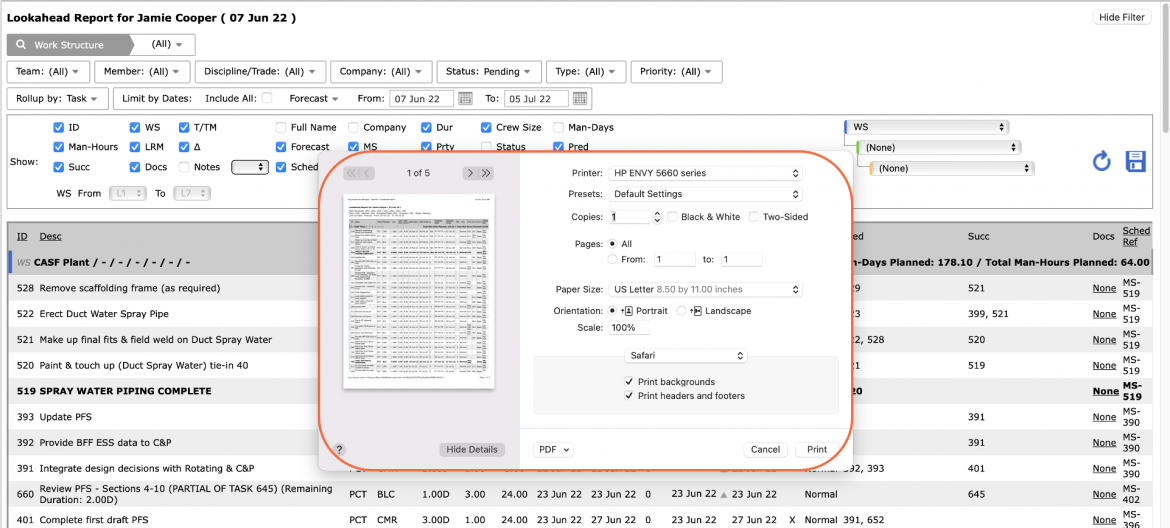Sort by the ID column header
This screenshot has width=1170, height=528.
pyautogui.click(x=22, y=236)
